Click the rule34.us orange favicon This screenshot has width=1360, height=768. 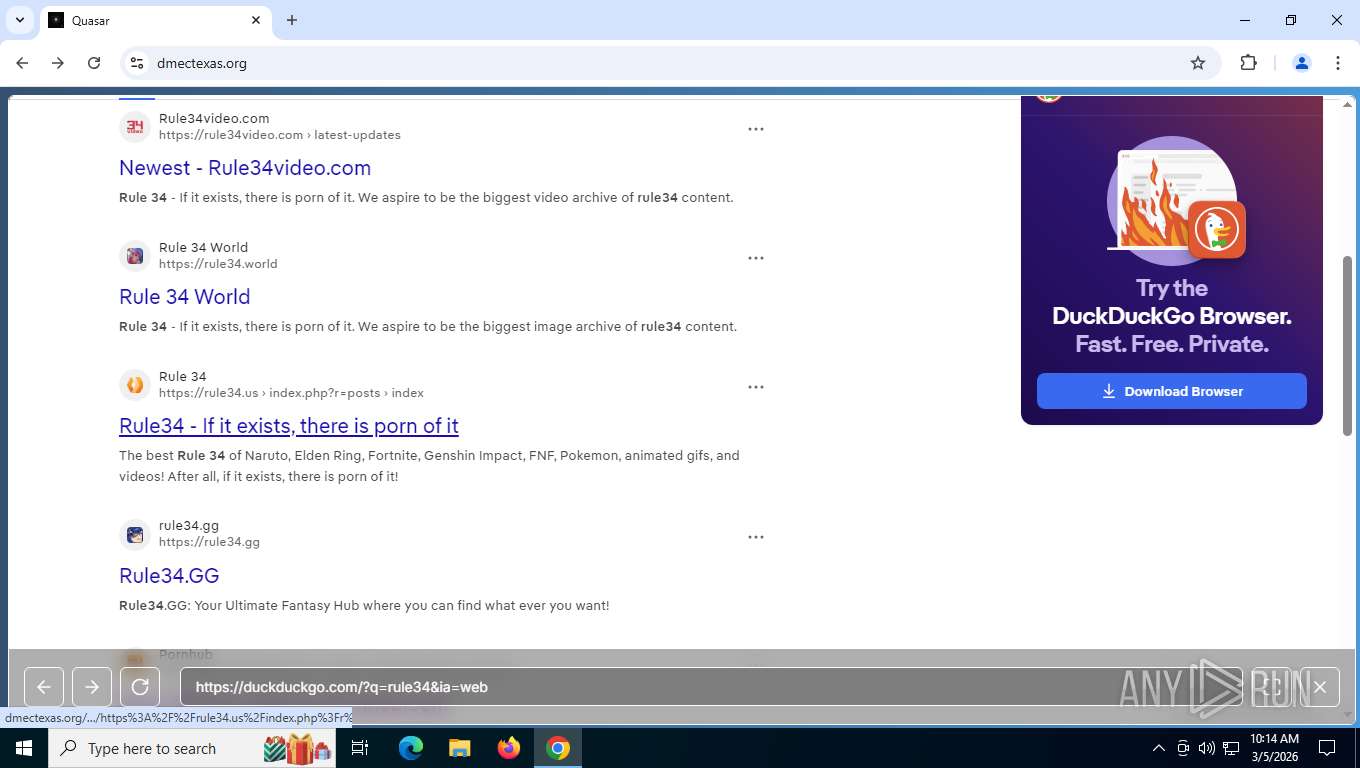click(135, 384)
